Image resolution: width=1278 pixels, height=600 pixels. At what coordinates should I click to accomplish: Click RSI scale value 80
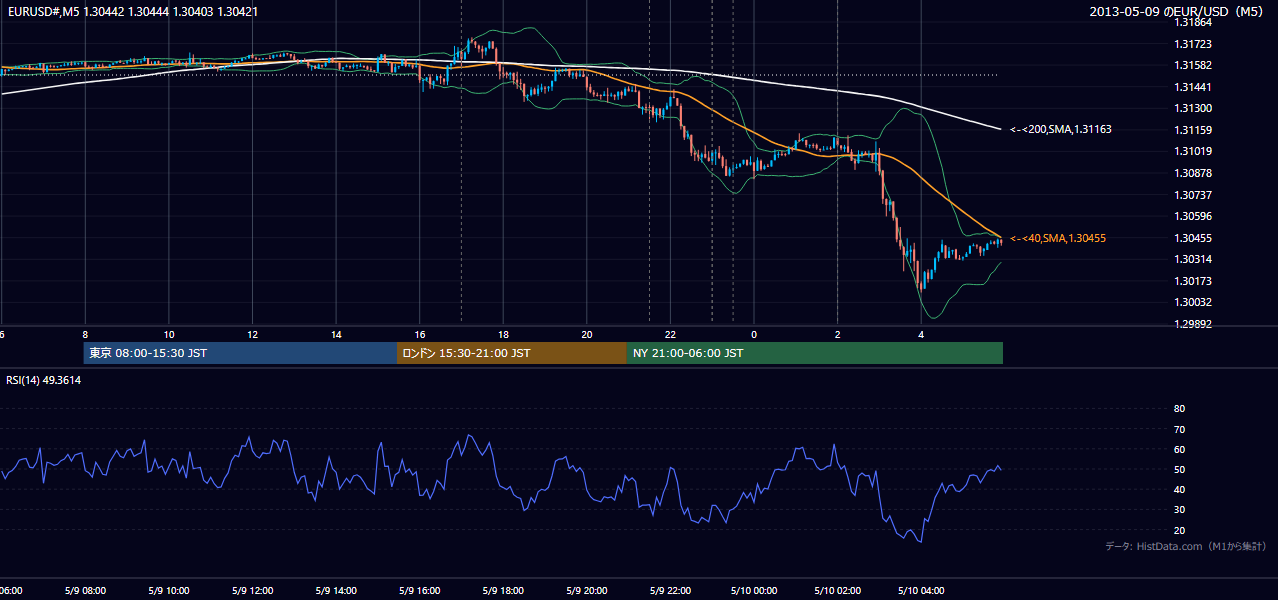[x=1179, y=409]
